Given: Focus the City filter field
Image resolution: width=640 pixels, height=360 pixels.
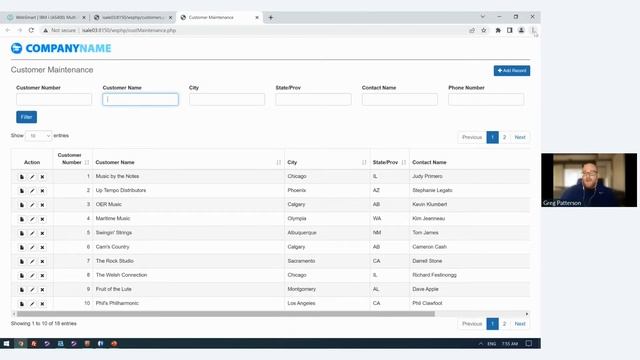Looking at the screenshot, I should click(227, 99).
